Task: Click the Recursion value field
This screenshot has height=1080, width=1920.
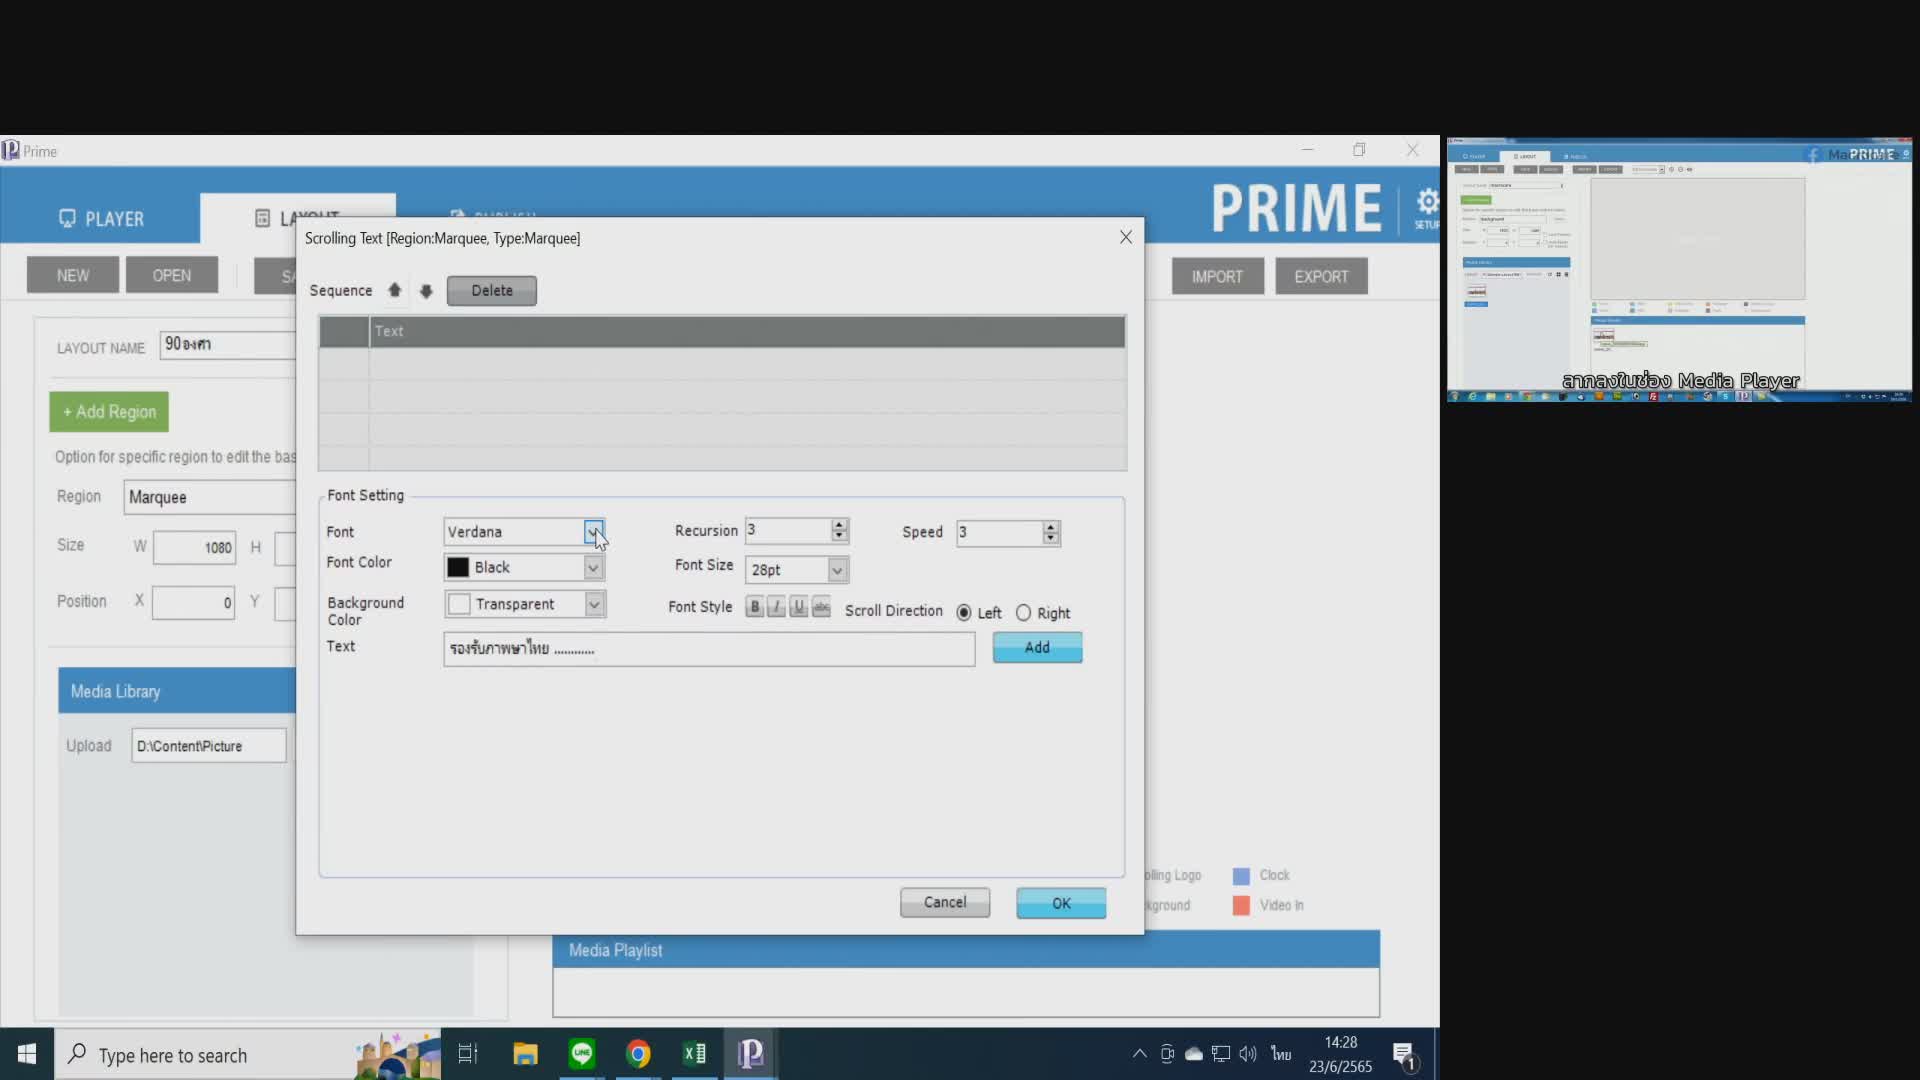Action: coord(788,531)
